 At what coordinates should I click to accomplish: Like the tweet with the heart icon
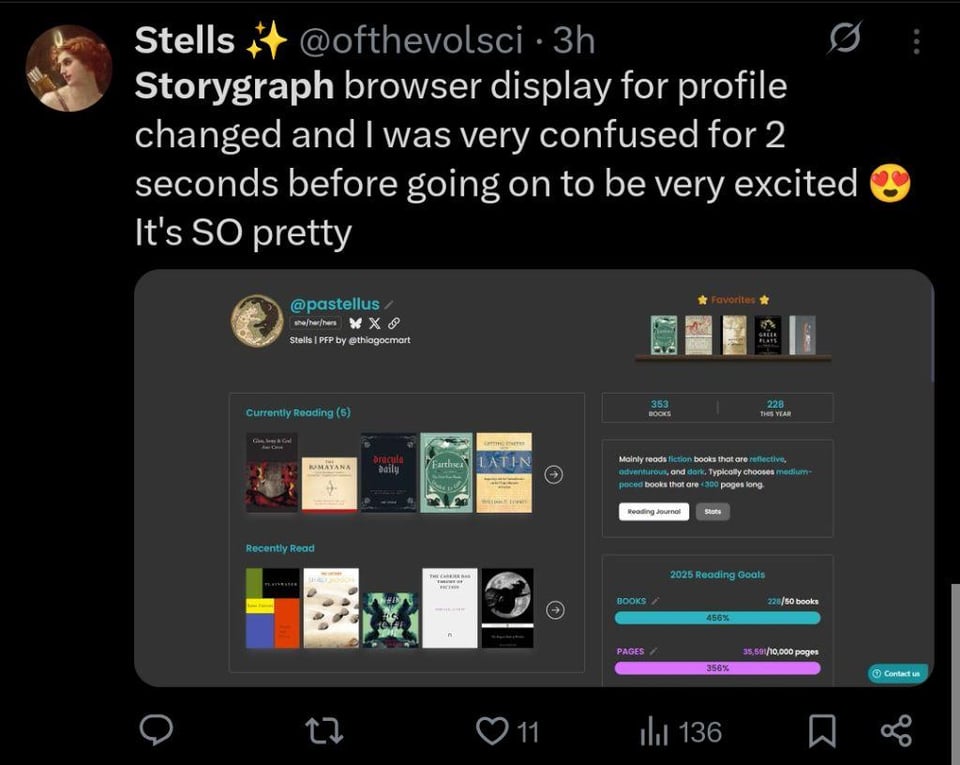[492, 731]
